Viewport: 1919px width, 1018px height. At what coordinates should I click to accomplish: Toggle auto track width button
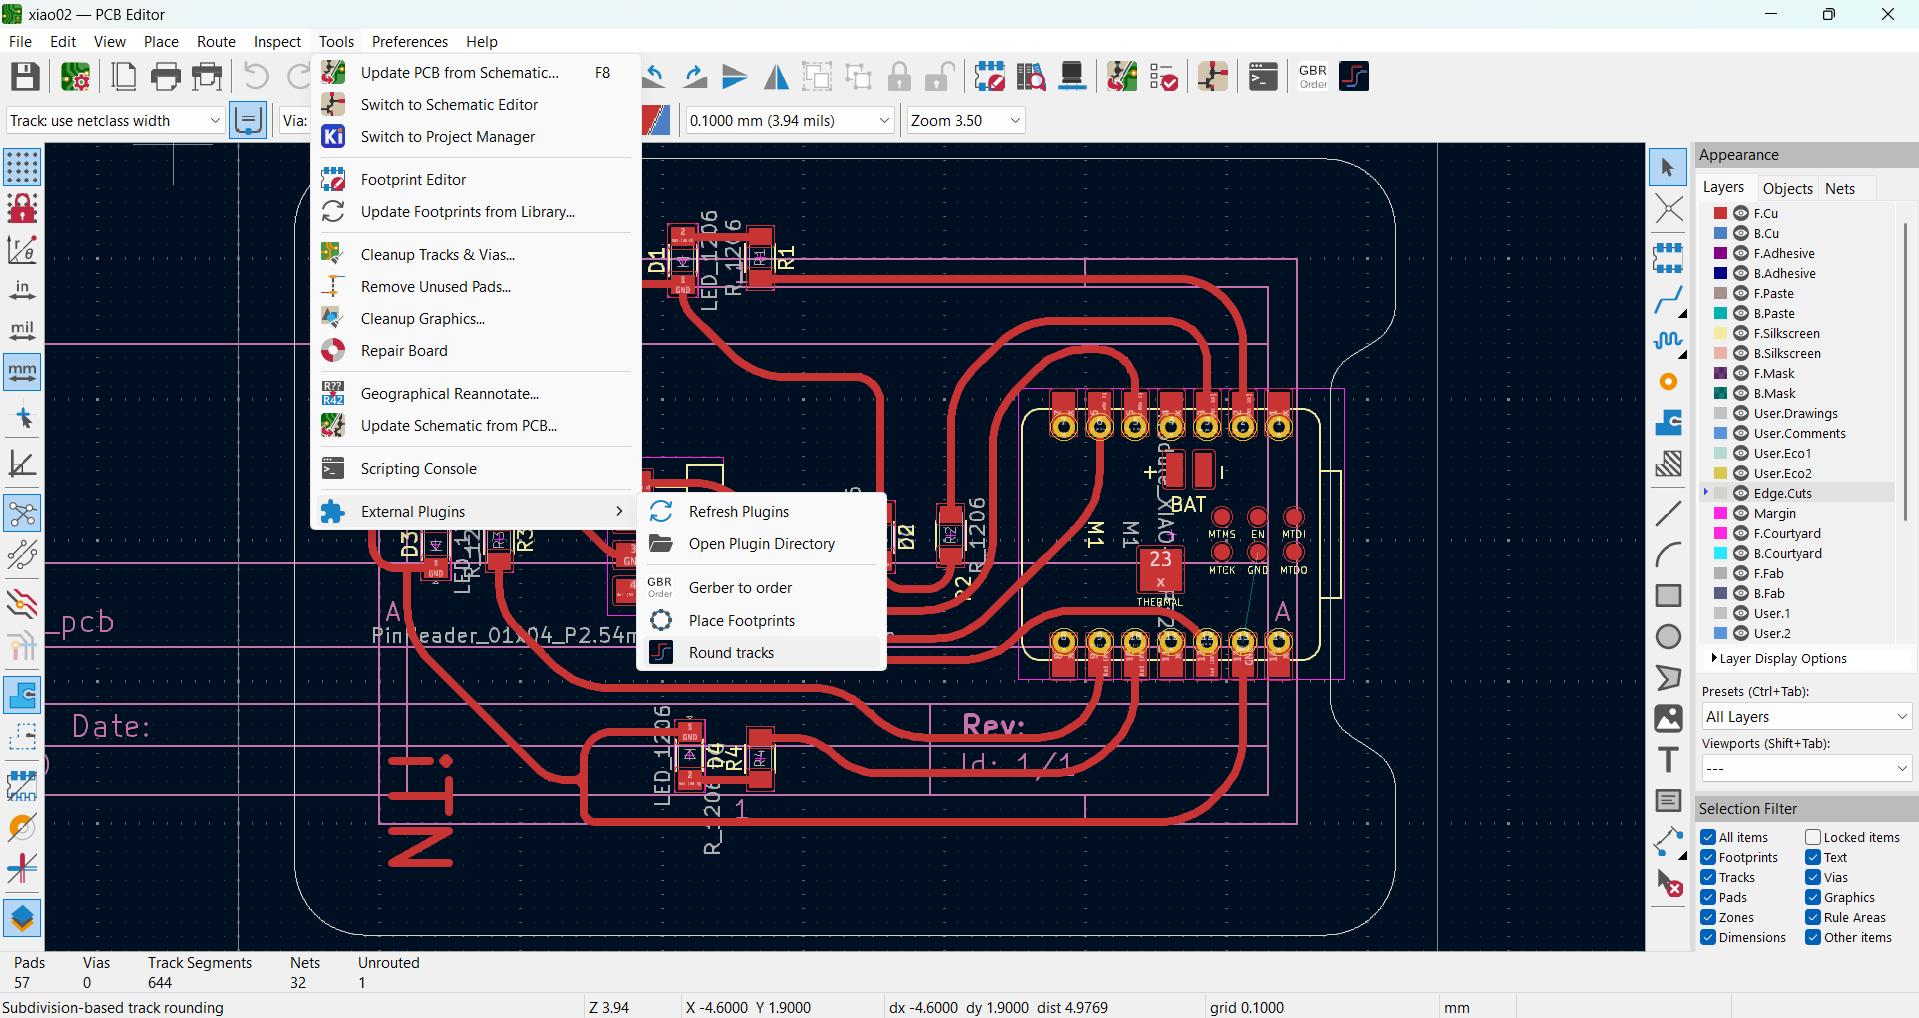tap(247, 121)
